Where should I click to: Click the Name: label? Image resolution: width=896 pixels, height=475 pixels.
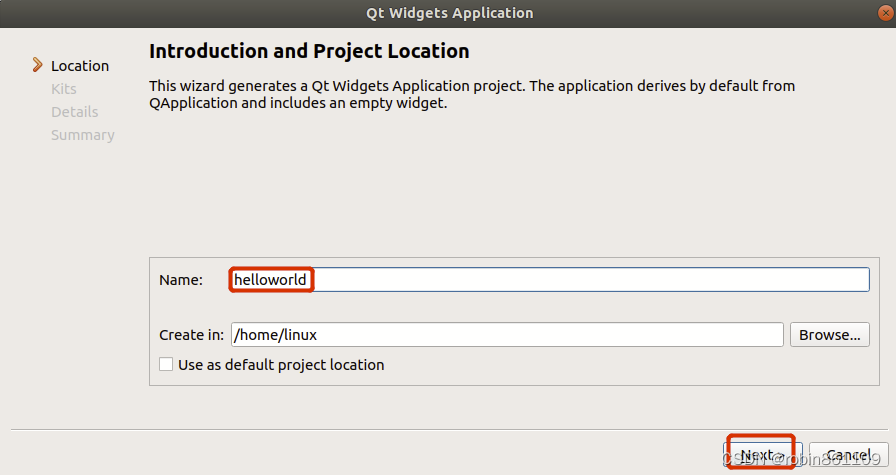(181, 280)
